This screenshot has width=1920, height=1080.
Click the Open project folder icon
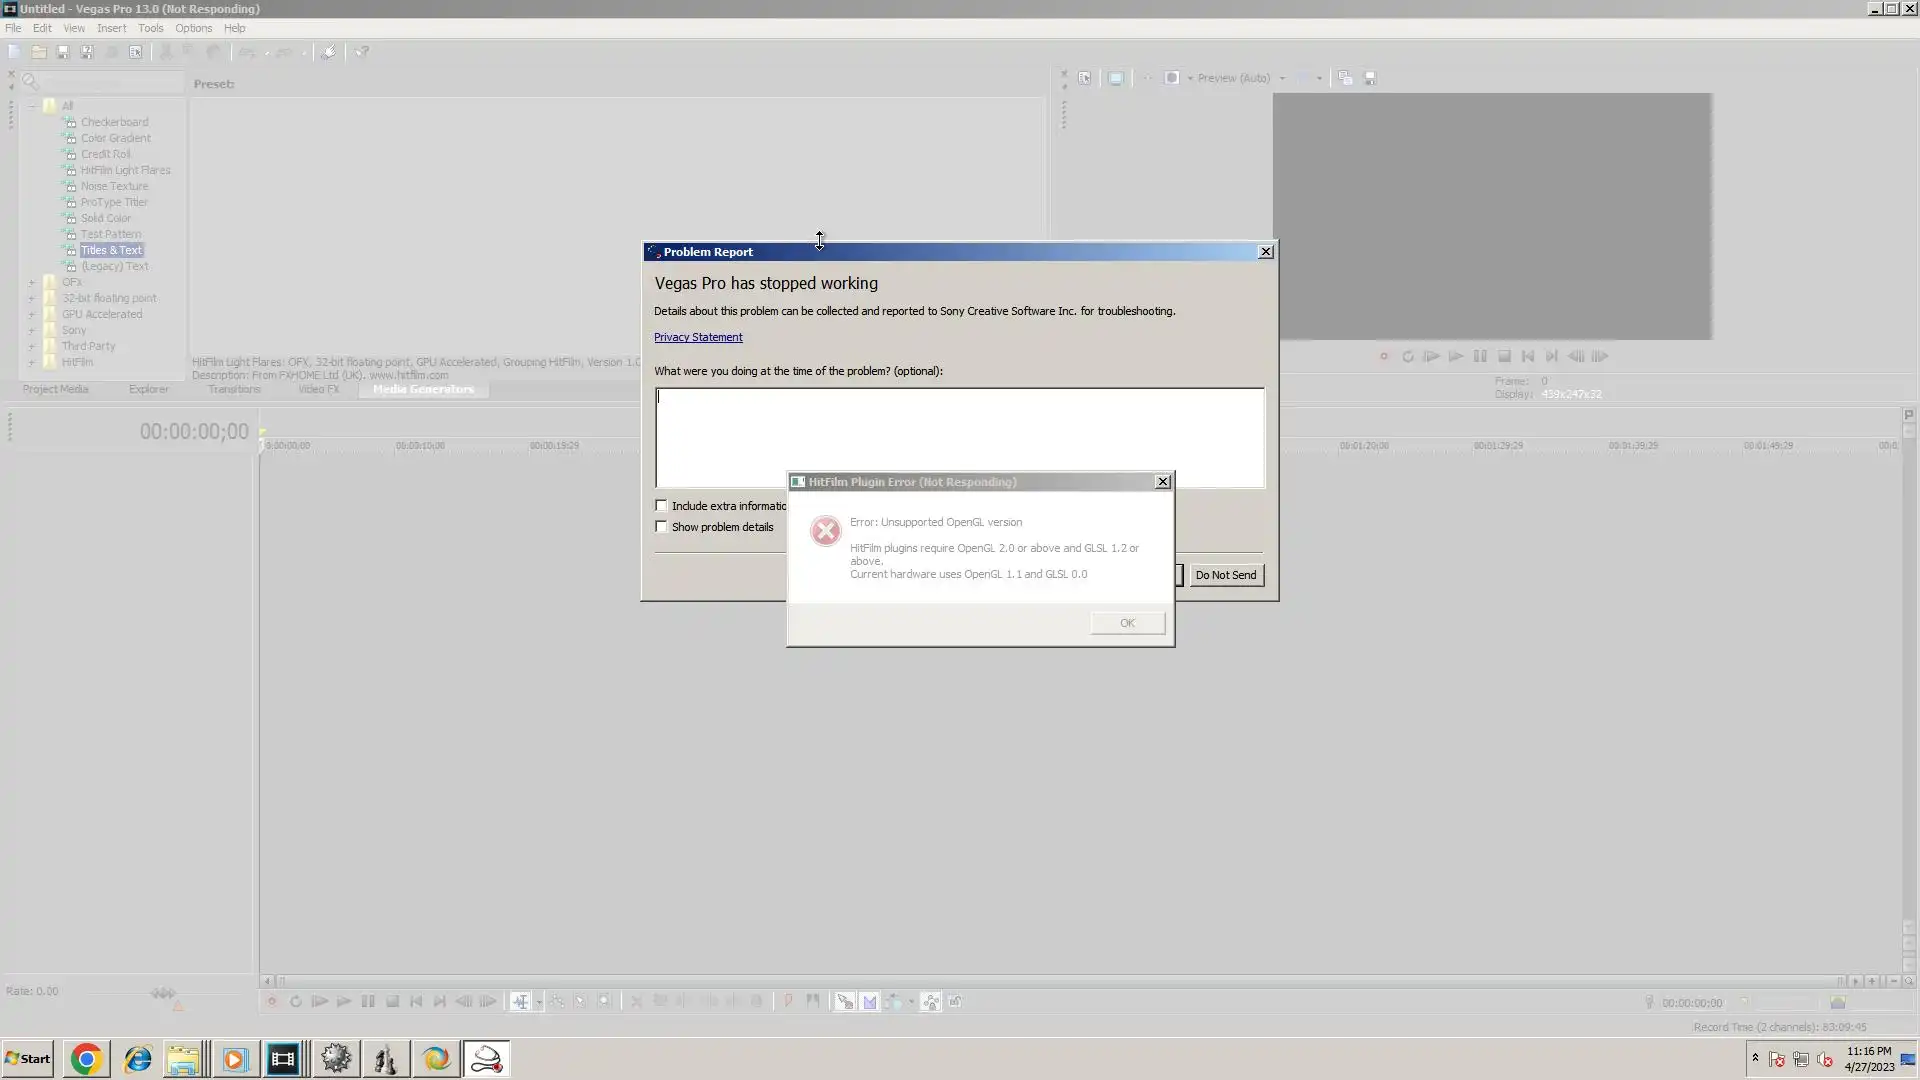coord(39,52)
